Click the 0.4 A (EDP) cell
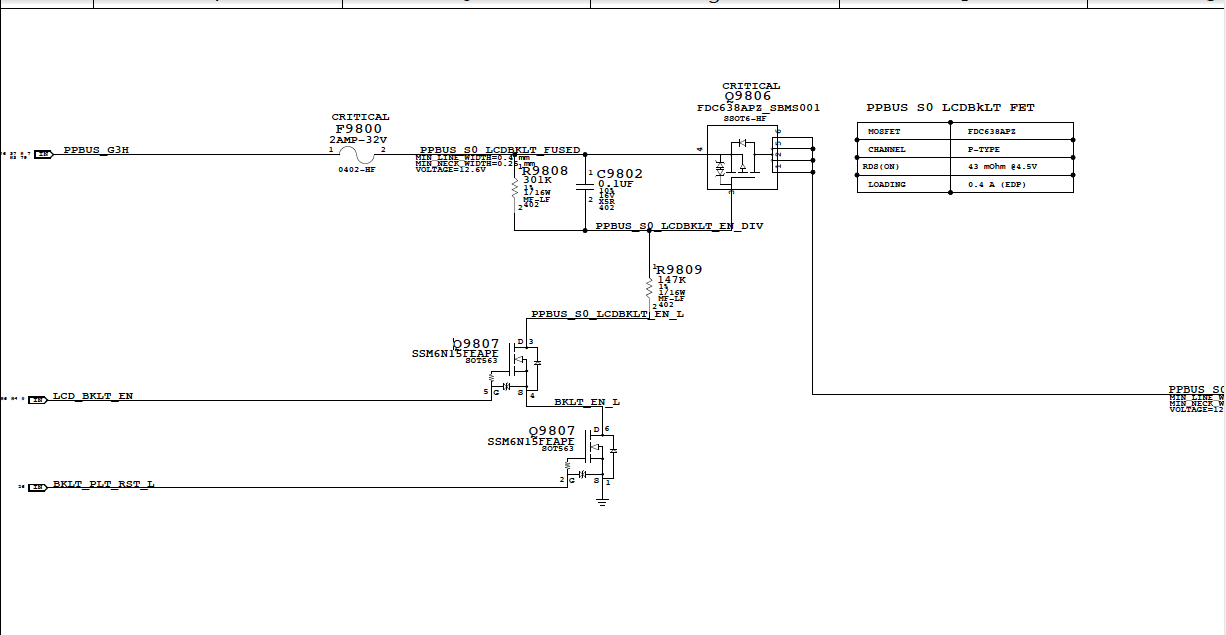This screenshot has width=1226, height=635. coord(1012,184)
